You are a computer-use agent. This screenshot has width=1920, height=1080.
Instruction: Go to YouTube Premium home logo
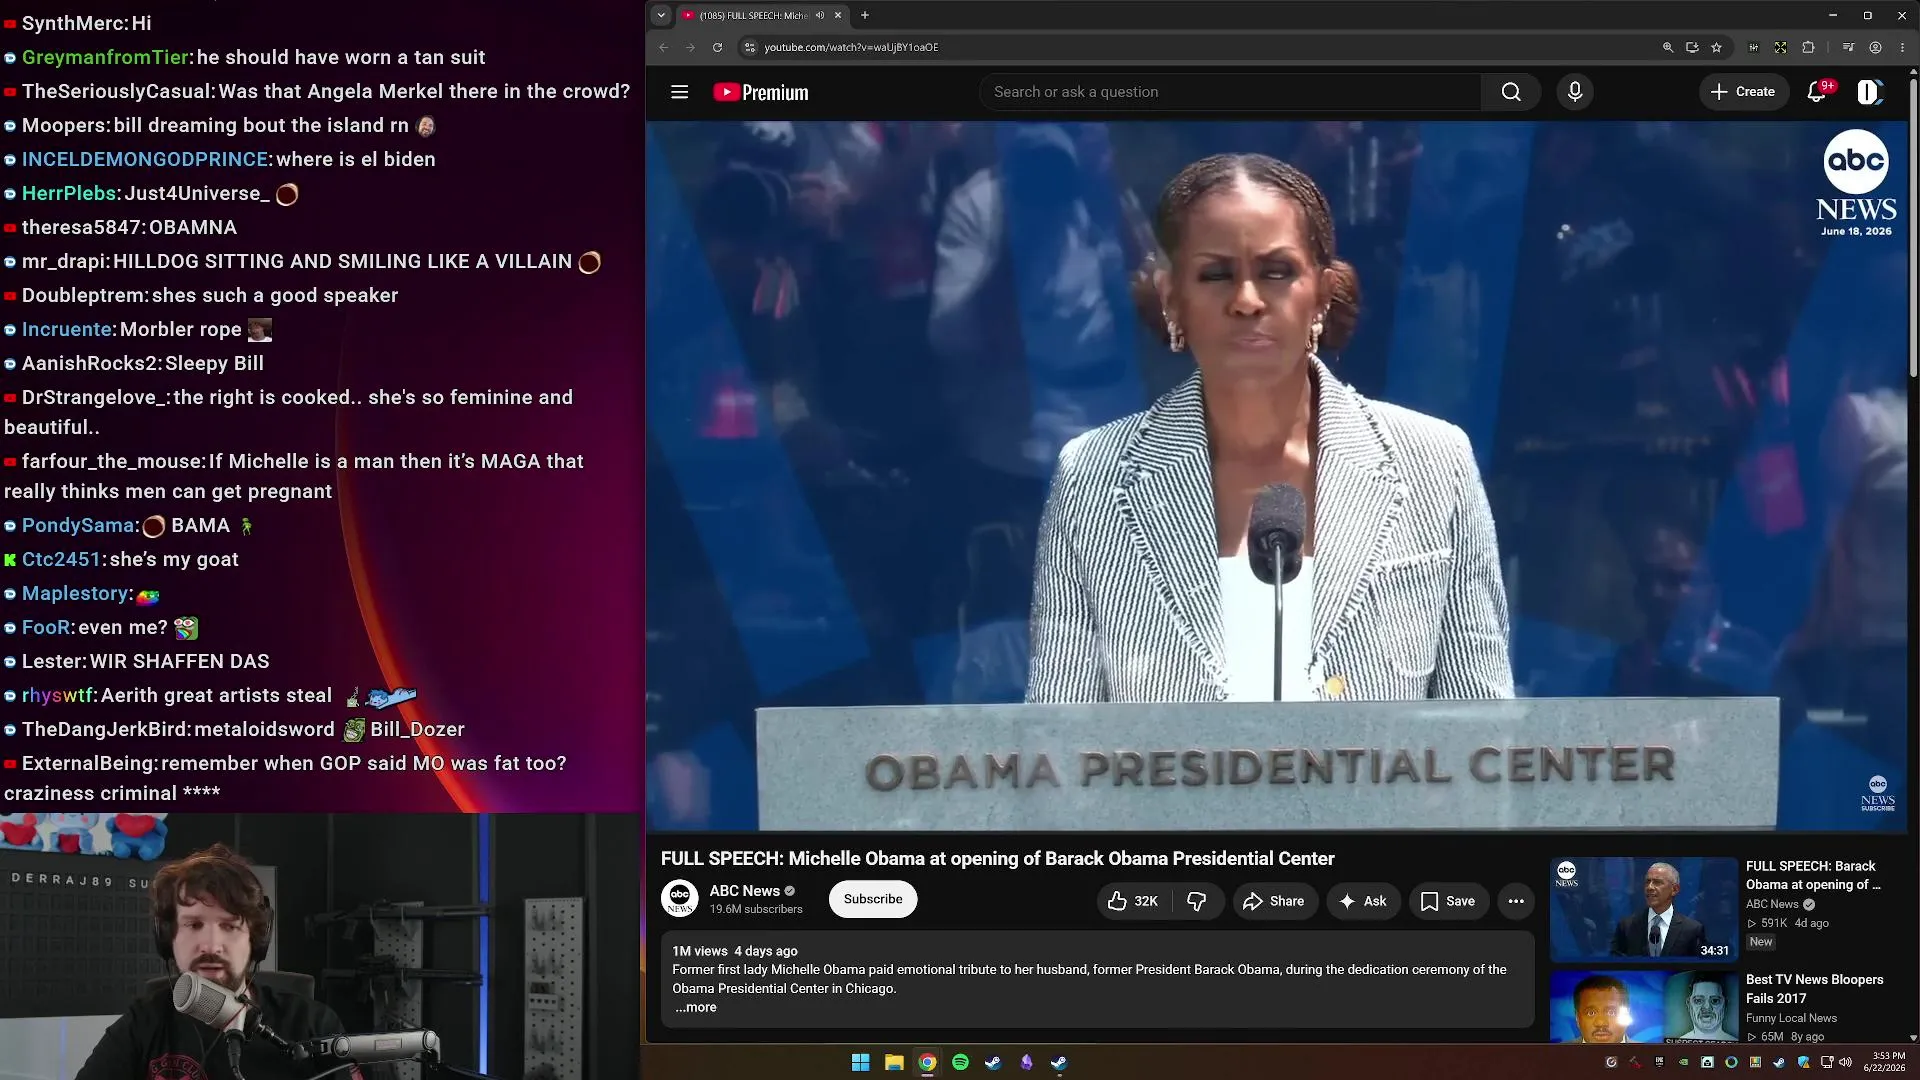point(760,92)
